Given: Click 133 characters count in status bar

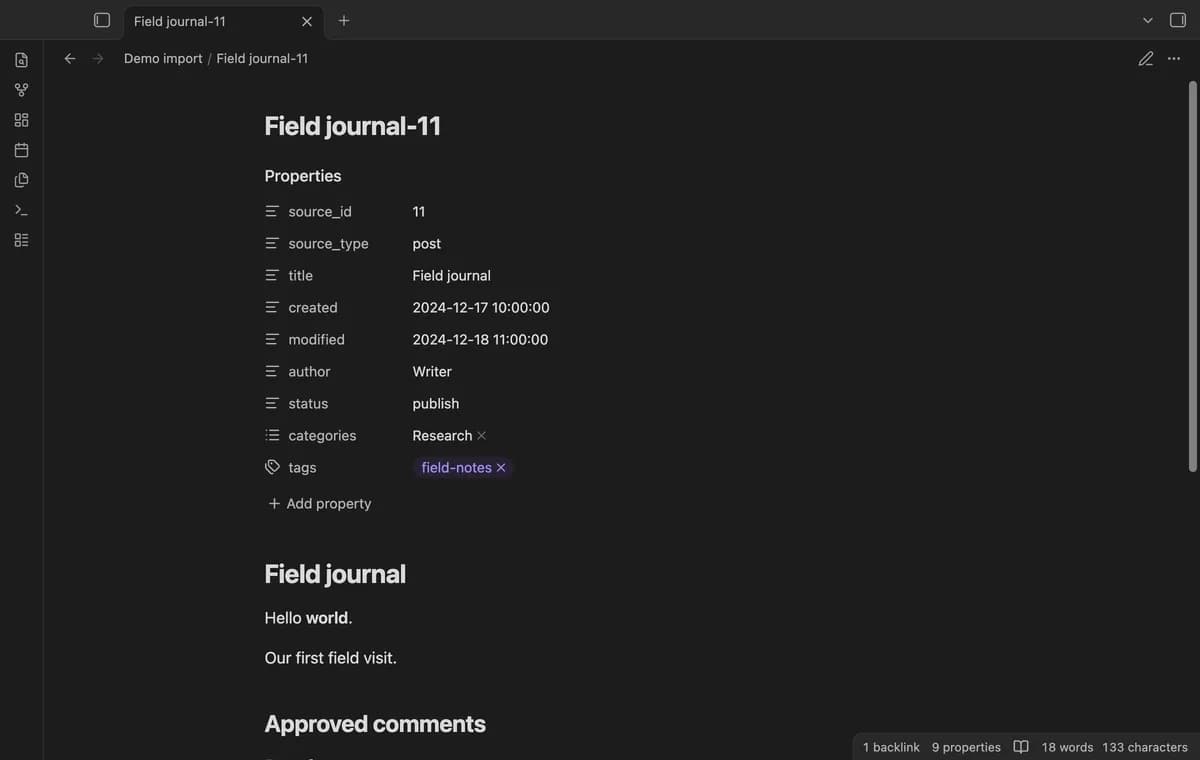Looking at the screenshot, I should 1145,747.
